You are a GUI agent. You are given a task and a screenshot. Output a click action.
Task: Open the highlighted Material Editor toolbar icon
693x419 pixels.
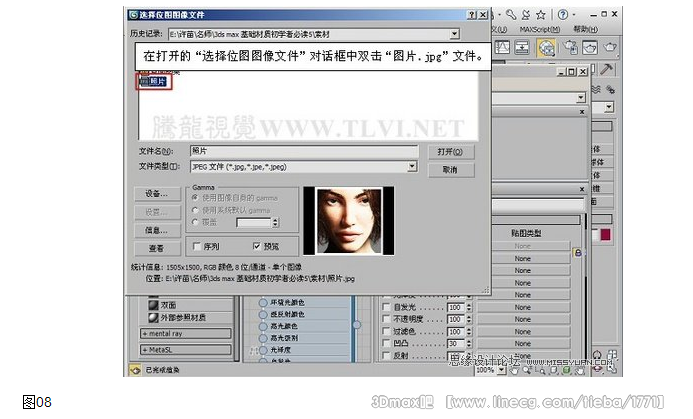point(546,48)
